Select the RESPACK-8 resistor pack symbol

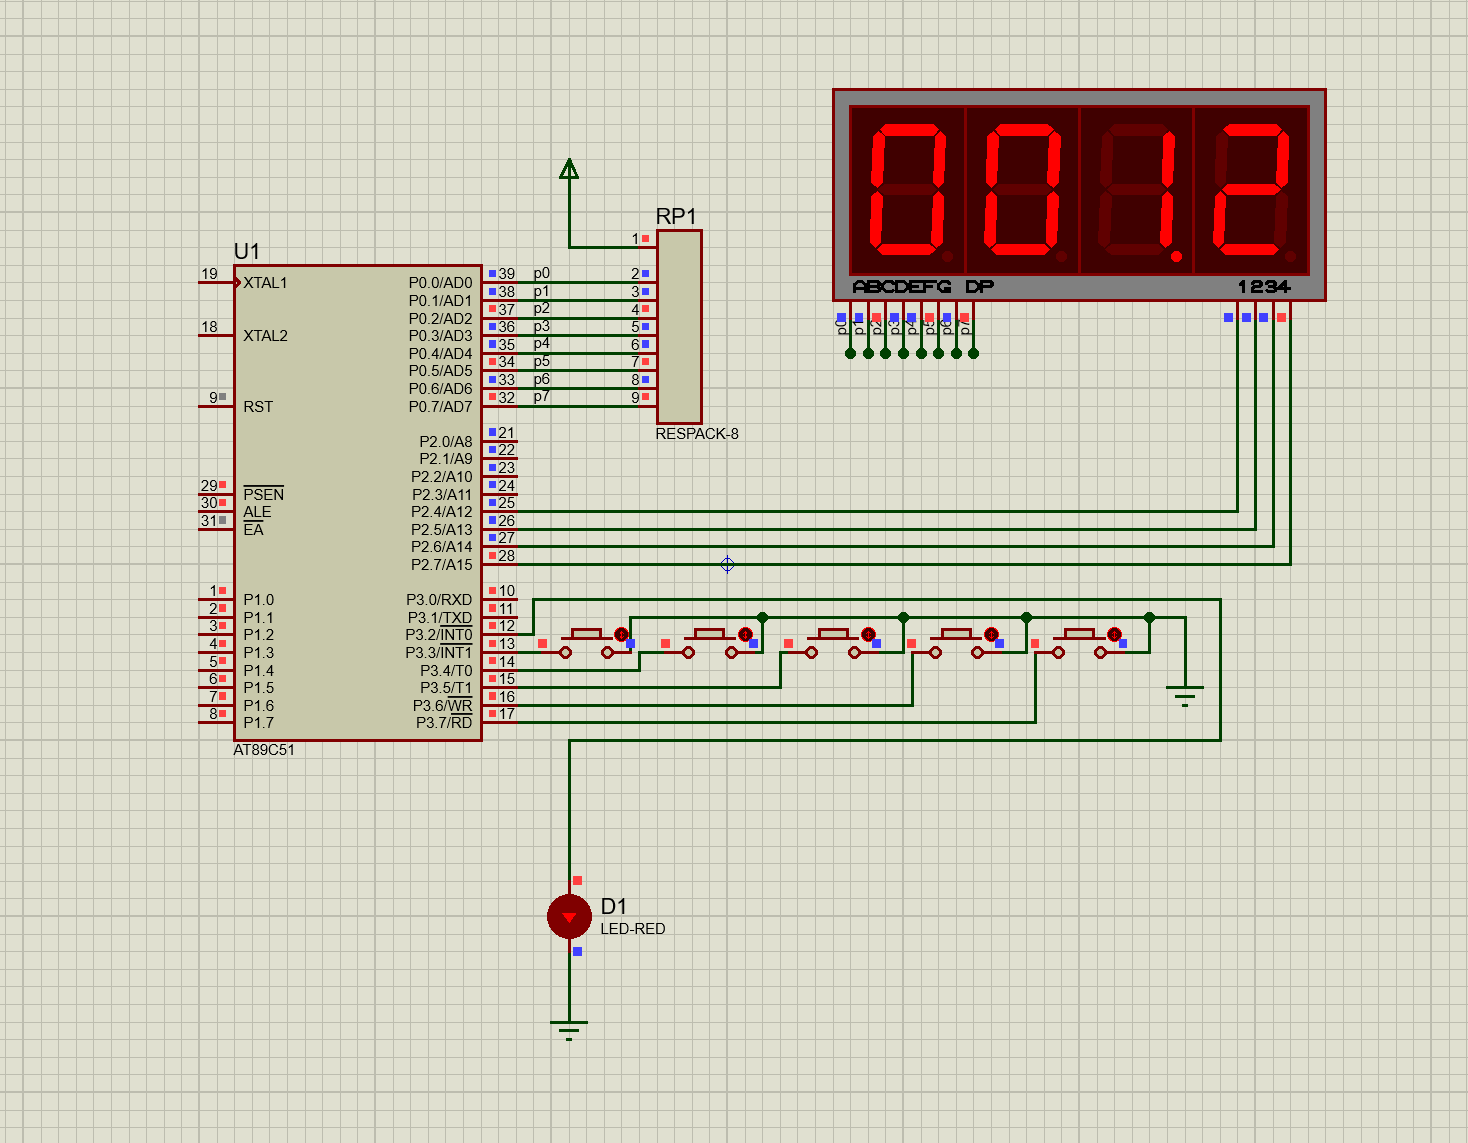(679, 327)
